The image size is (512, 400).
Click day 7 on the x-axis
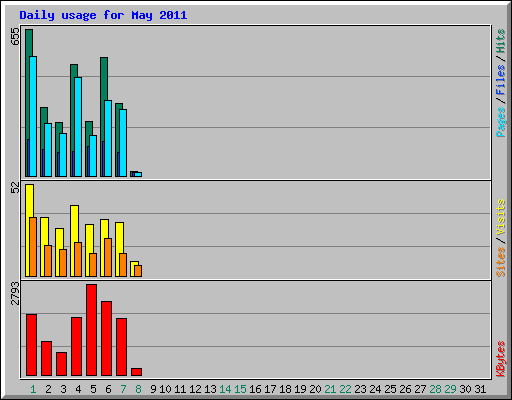tap(123, 389)
